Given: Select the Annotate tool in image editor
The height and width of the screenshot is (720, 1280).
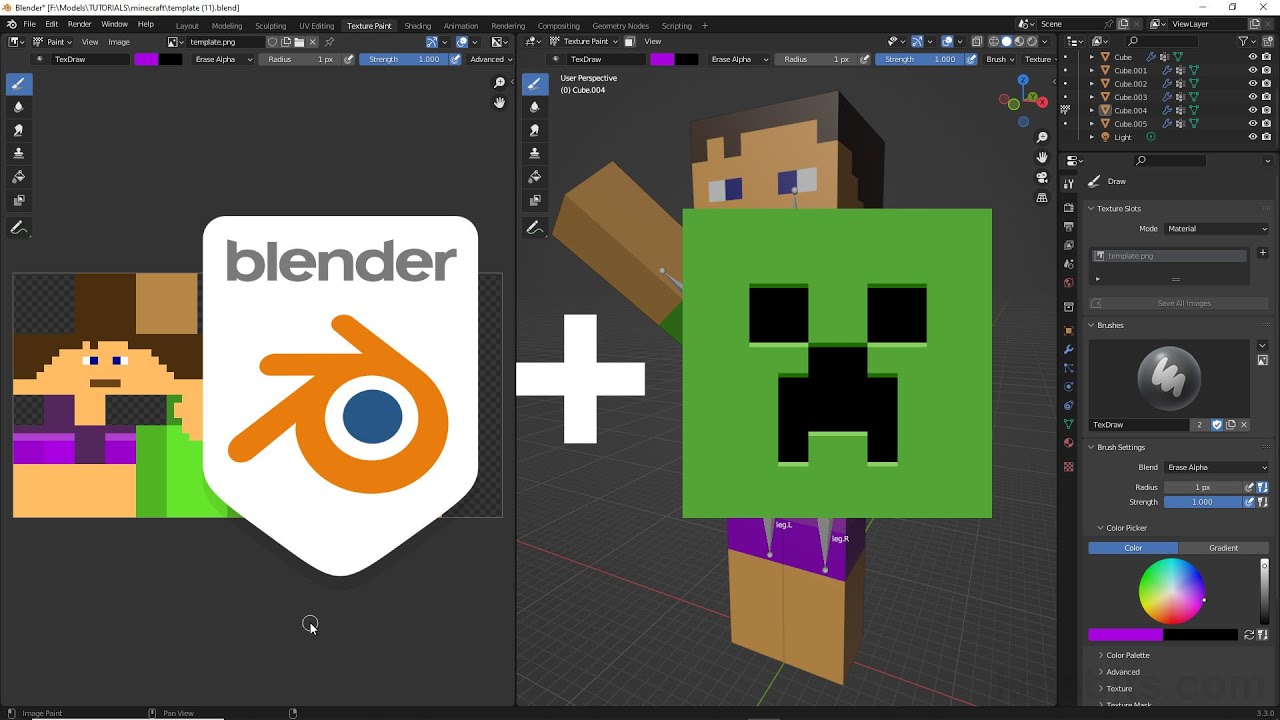Looking at the screenshot, I should click(x=18, y=228).
